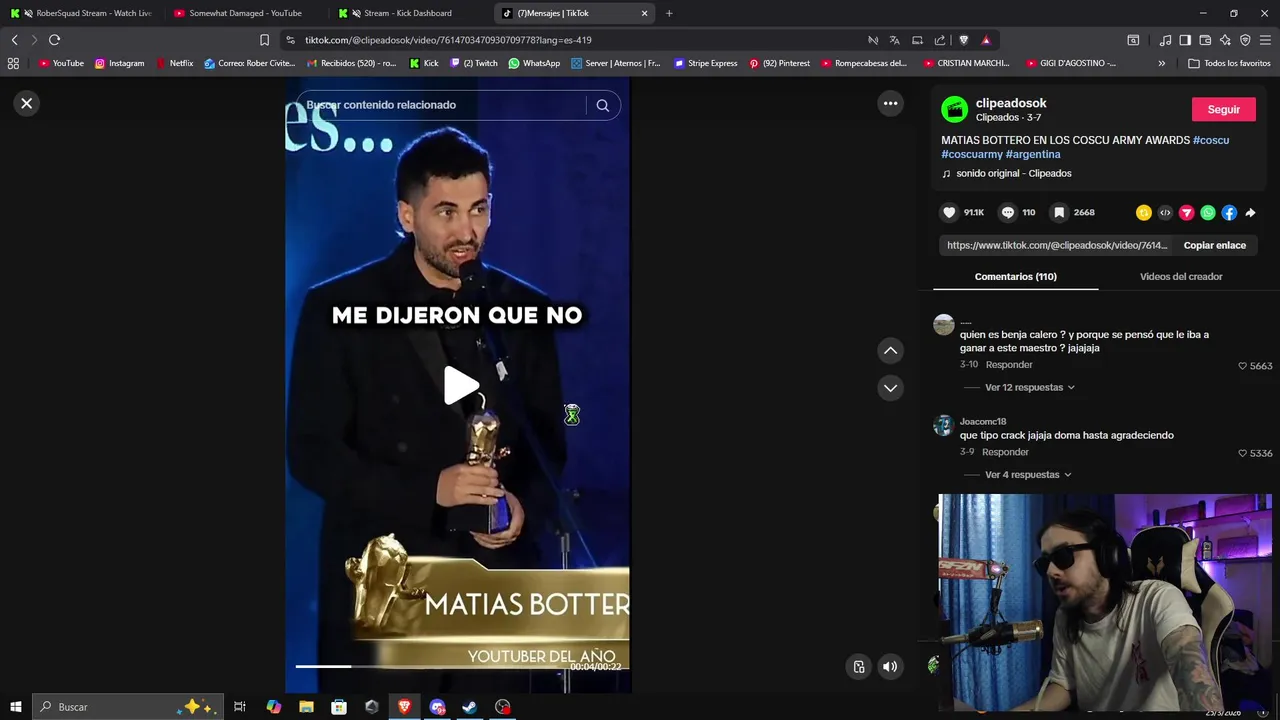Click search magnifier in video search bar
1280x720 pixels.
602,105
